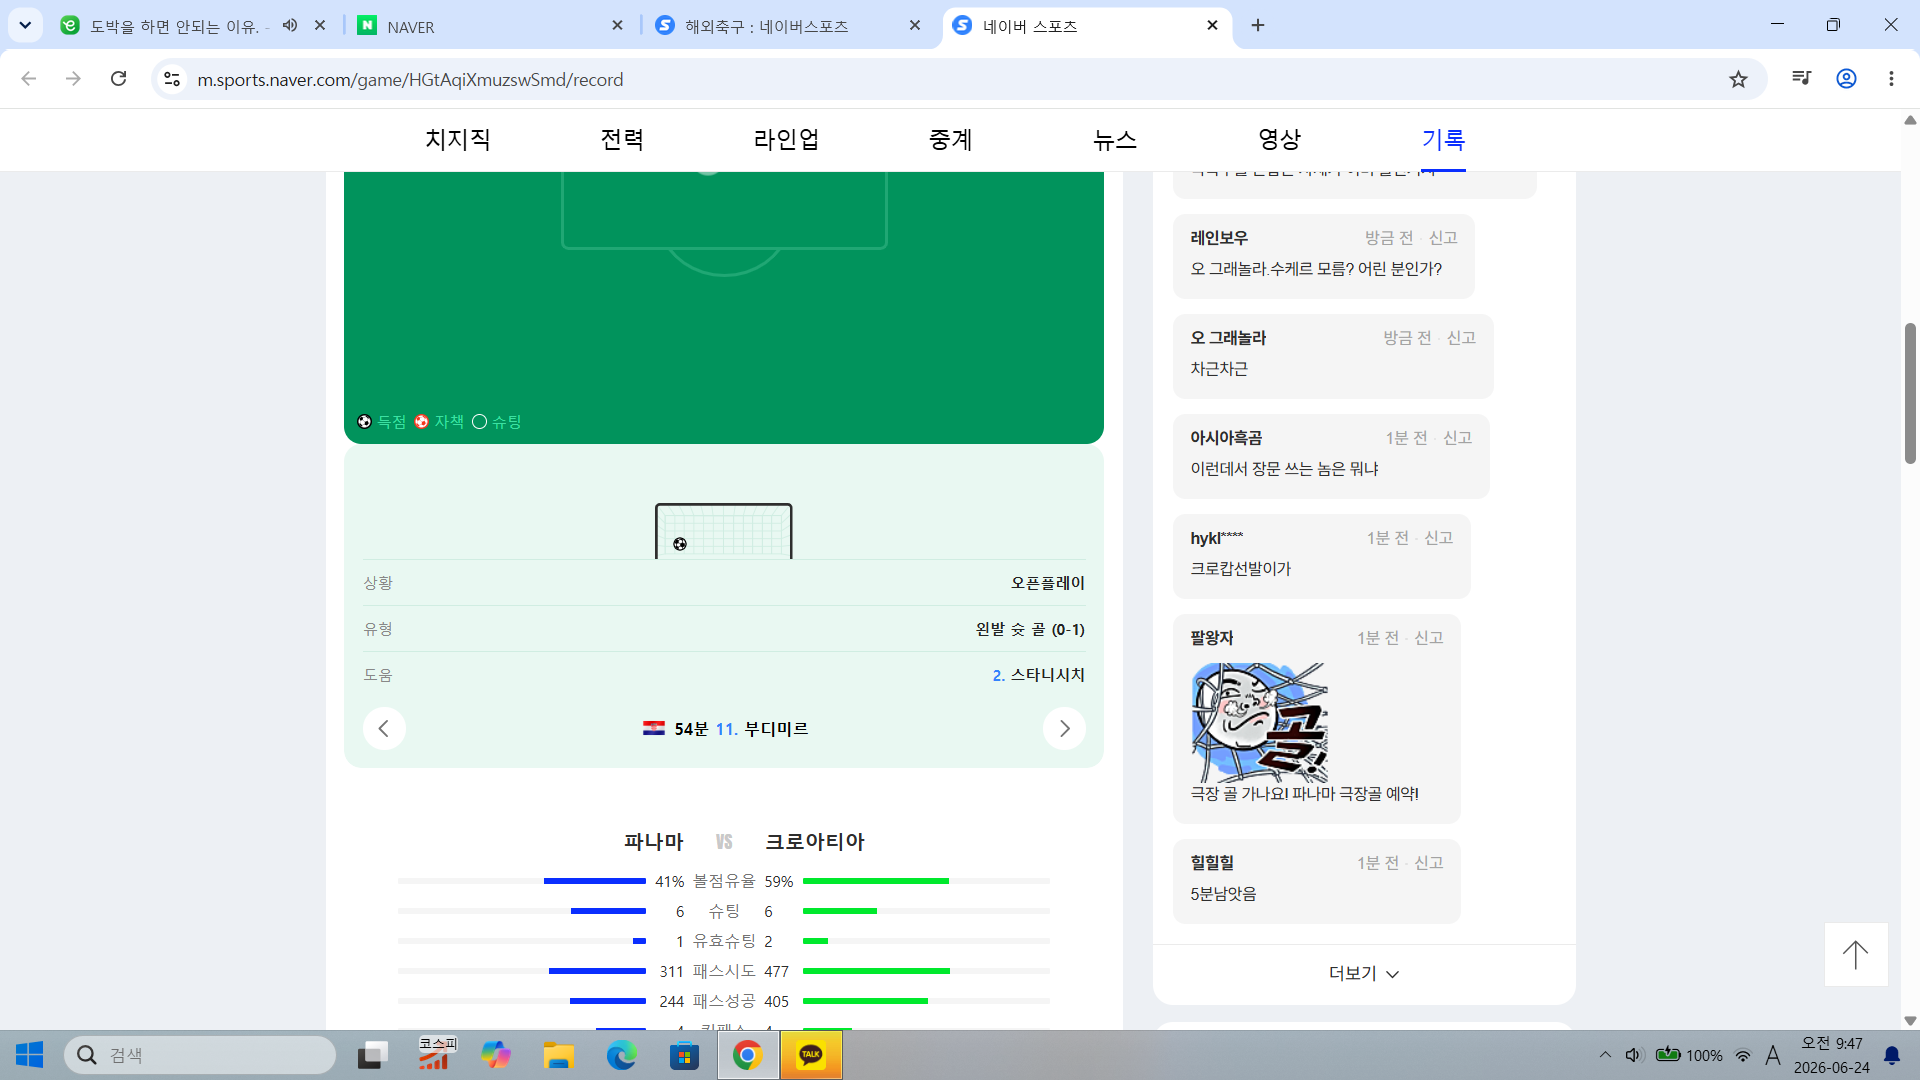
Task: Open the goal sticker image in 팔왕자's comment
Action: pyautogui.click(x=1259, y=723)
